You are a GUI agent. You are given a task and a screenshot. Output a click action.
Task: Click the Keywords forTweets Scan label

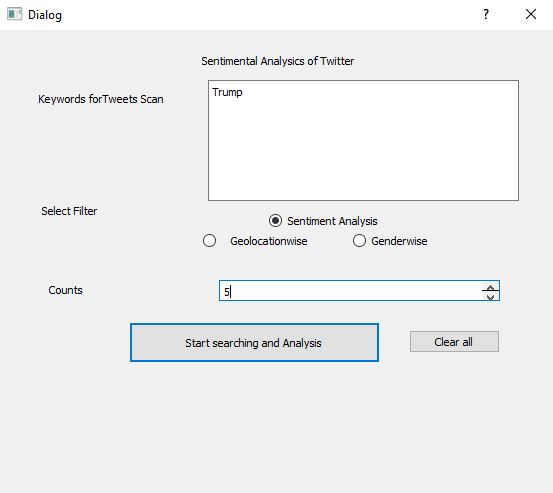(x=101, y=99)
